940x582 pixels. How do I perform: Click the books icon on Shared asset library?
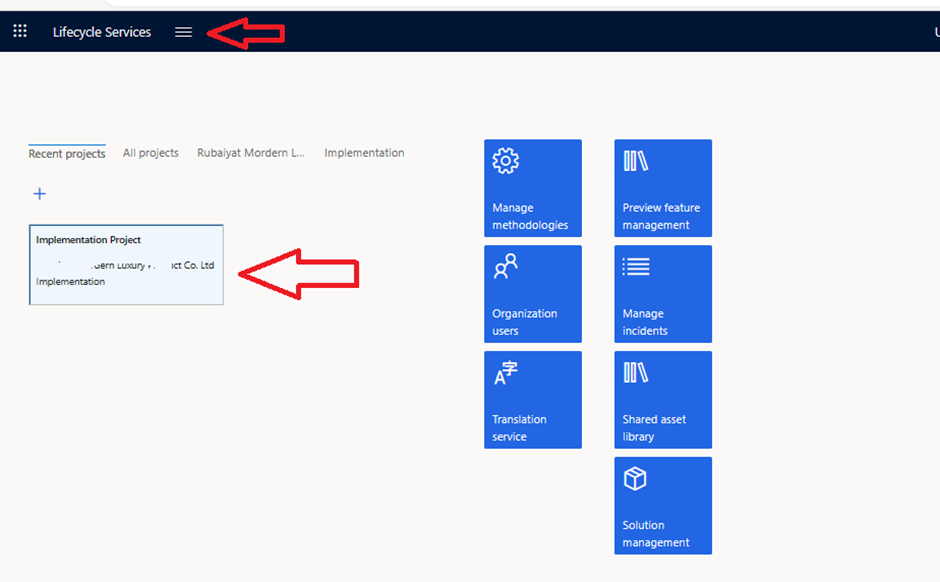(635, 372)
